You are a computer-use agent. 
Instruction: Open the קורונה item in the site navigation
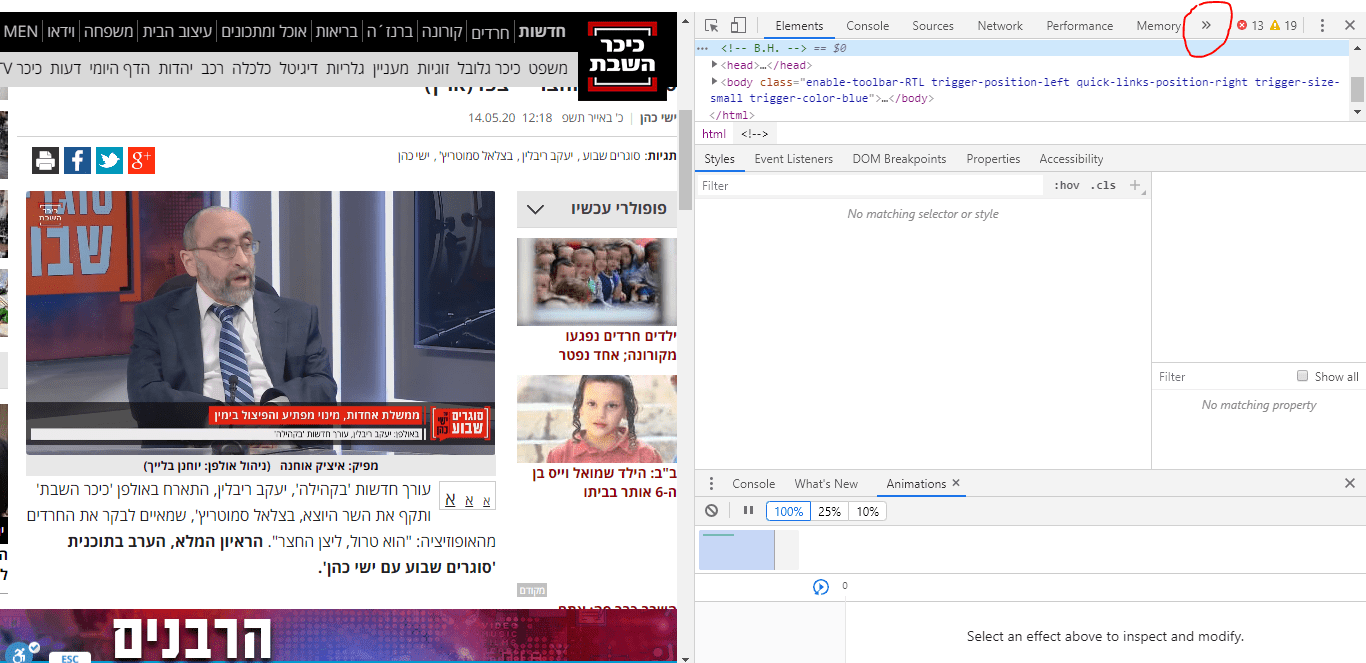(x=441, y=32)
